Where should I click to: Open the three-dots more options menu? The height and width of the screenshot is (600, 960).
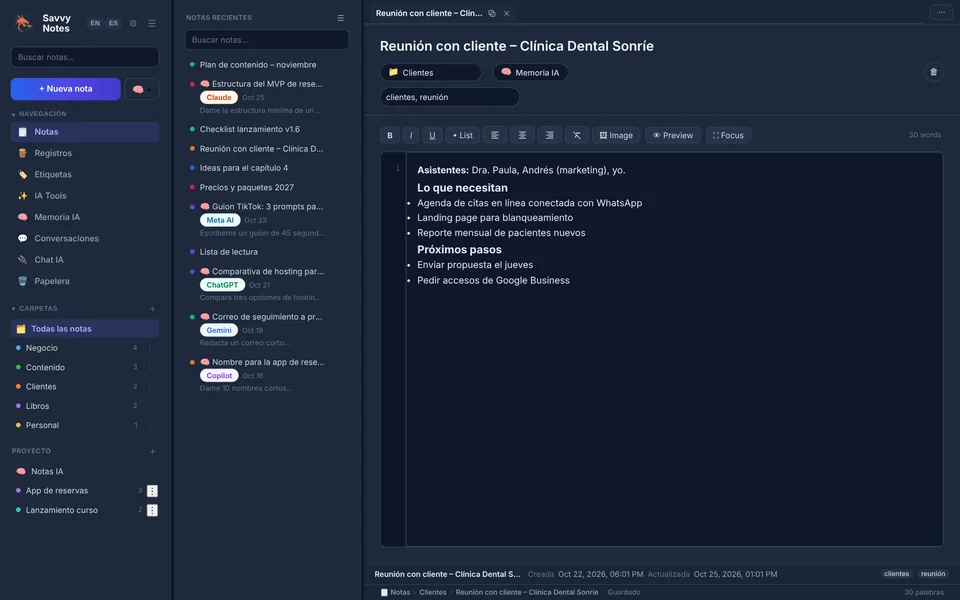pyautogui.click(x=941, y=12)
